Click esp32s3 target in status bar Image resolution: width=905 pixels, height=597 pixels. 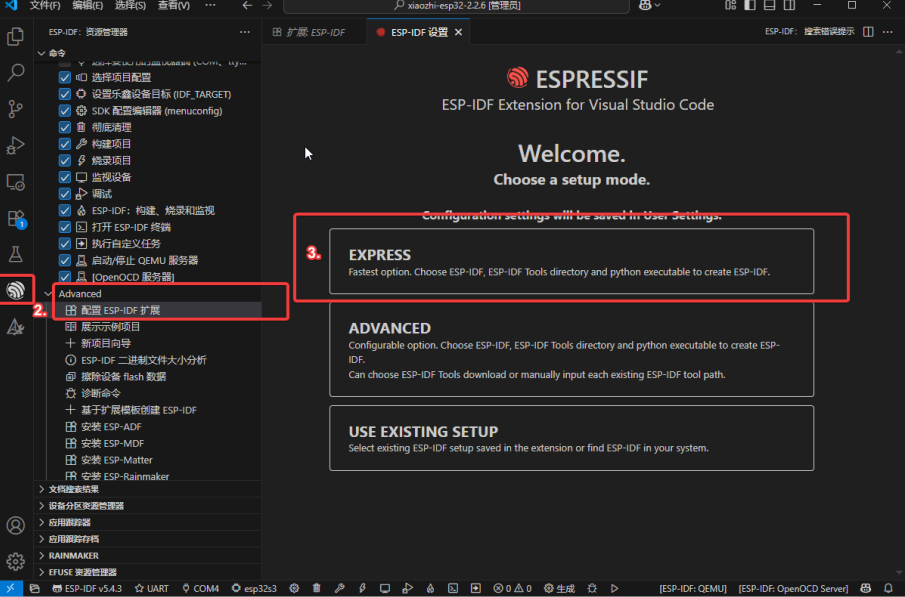click(x=254, y=588)
